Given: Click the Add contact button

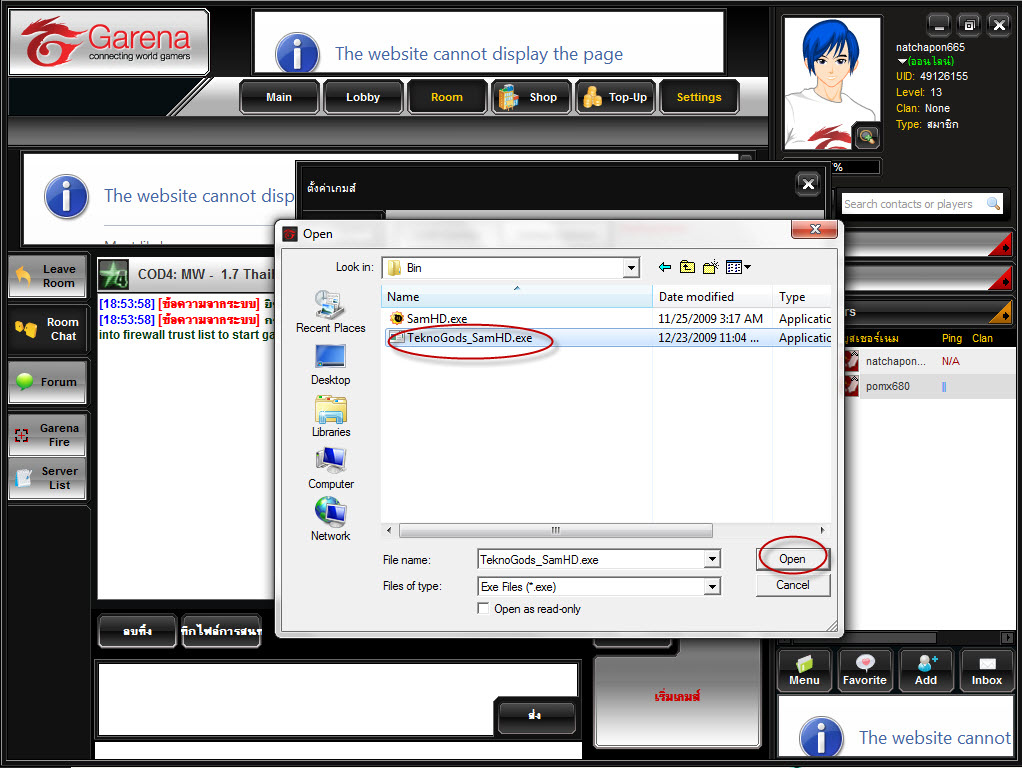Looking at the screenshot, I should coord(926,670).
